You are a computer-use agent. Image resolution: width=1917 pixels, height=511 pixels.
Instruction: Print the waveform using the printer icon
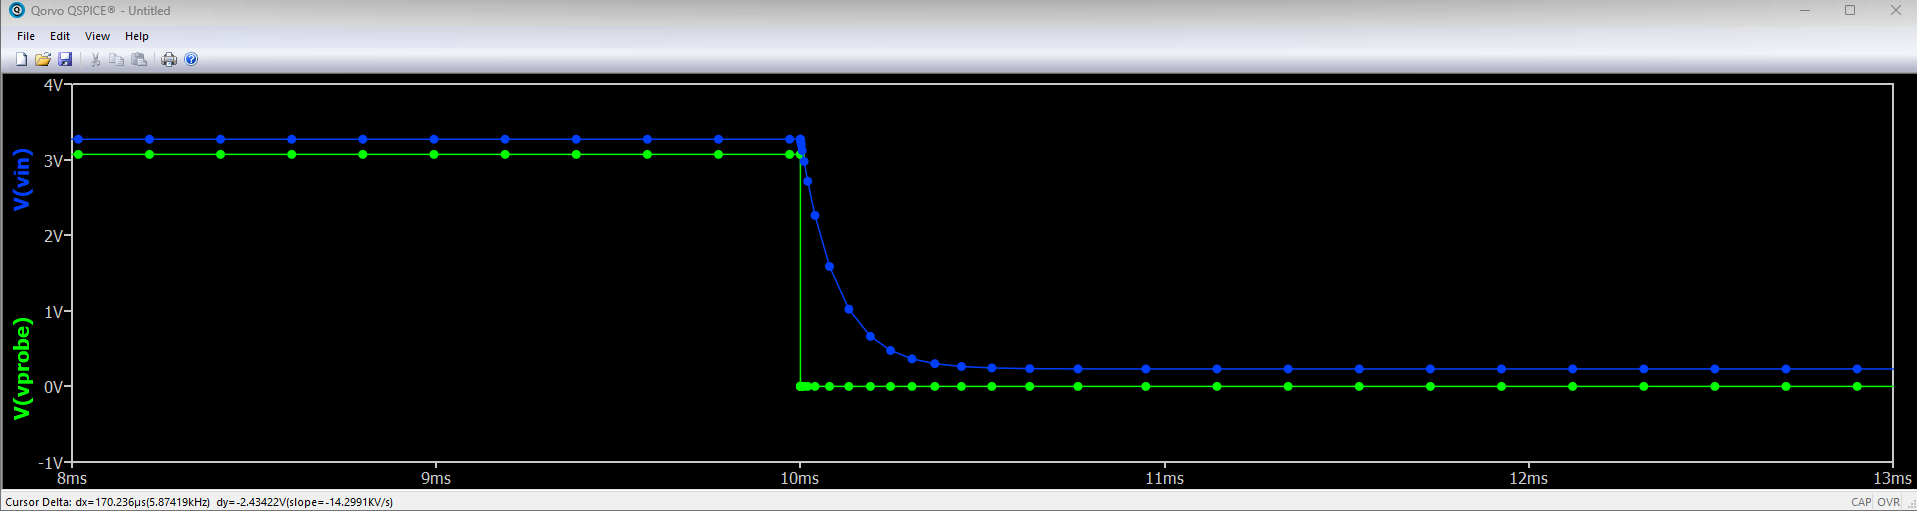(x=169, y=60)
